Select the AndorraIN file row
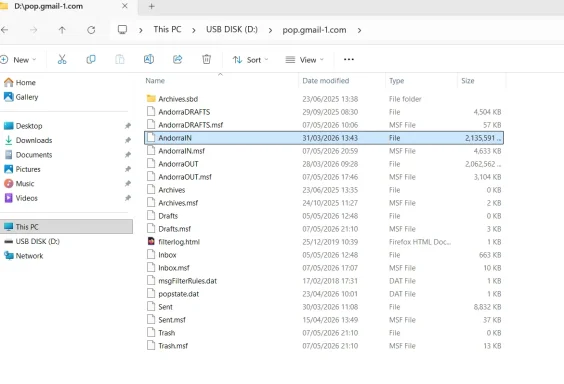The image size is (564, 384). pyautogui.click(x=324, y=138)
